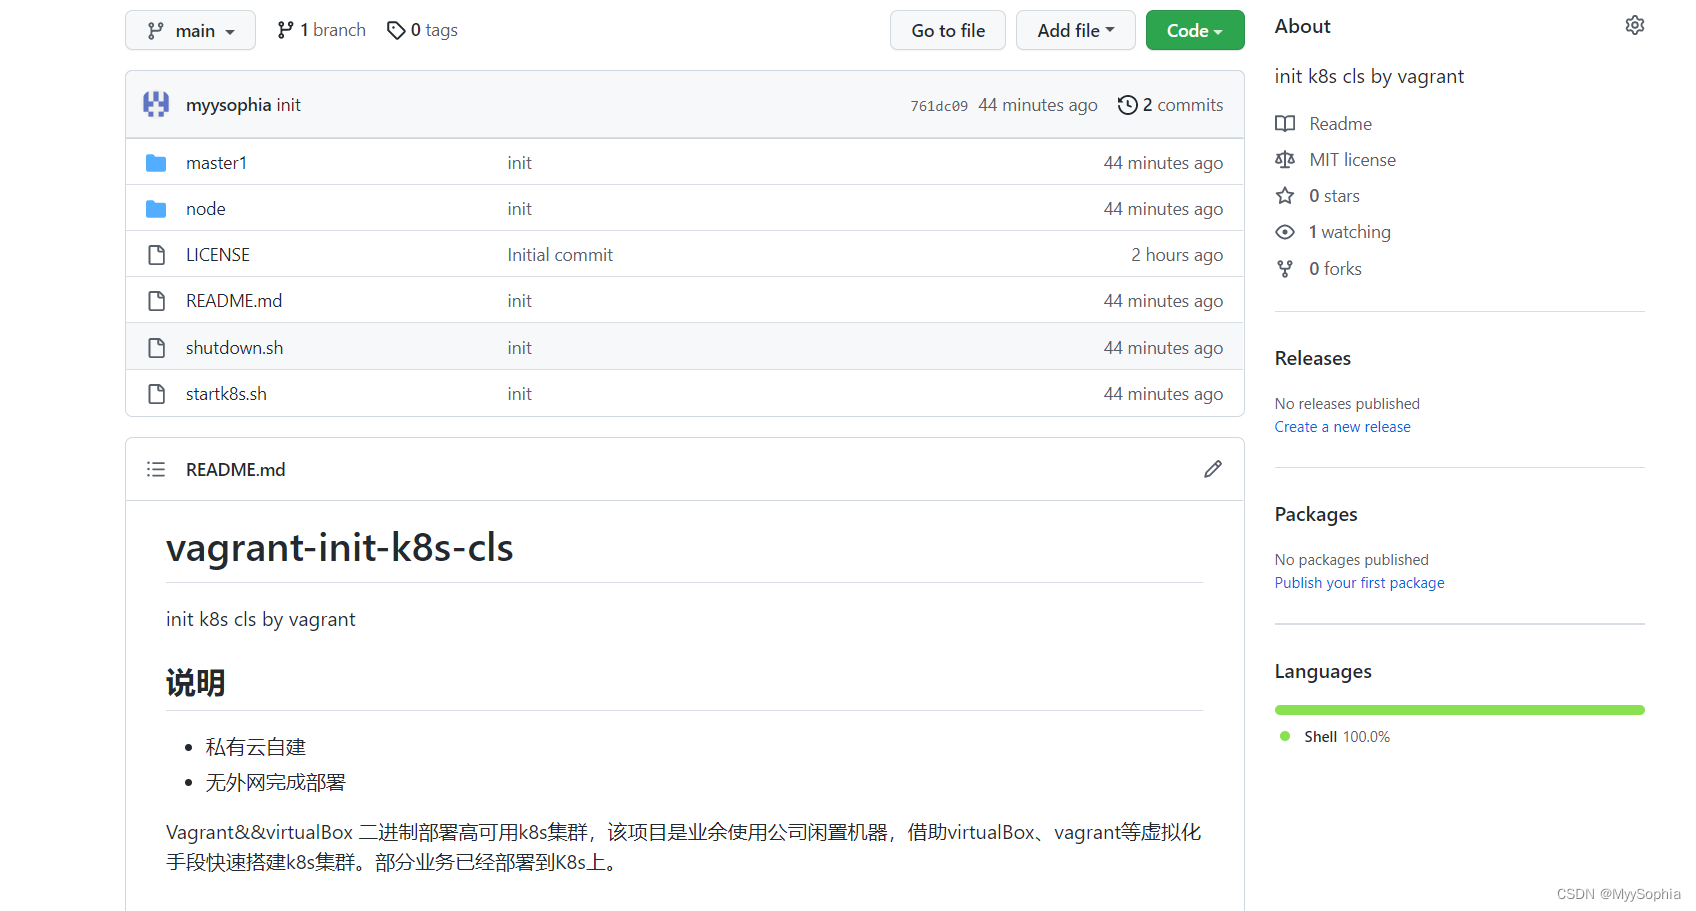Image resolution: width=1696 pixels, height=911 pixels.
Task: Open the LICENSE file
Action: coord(218,254)
